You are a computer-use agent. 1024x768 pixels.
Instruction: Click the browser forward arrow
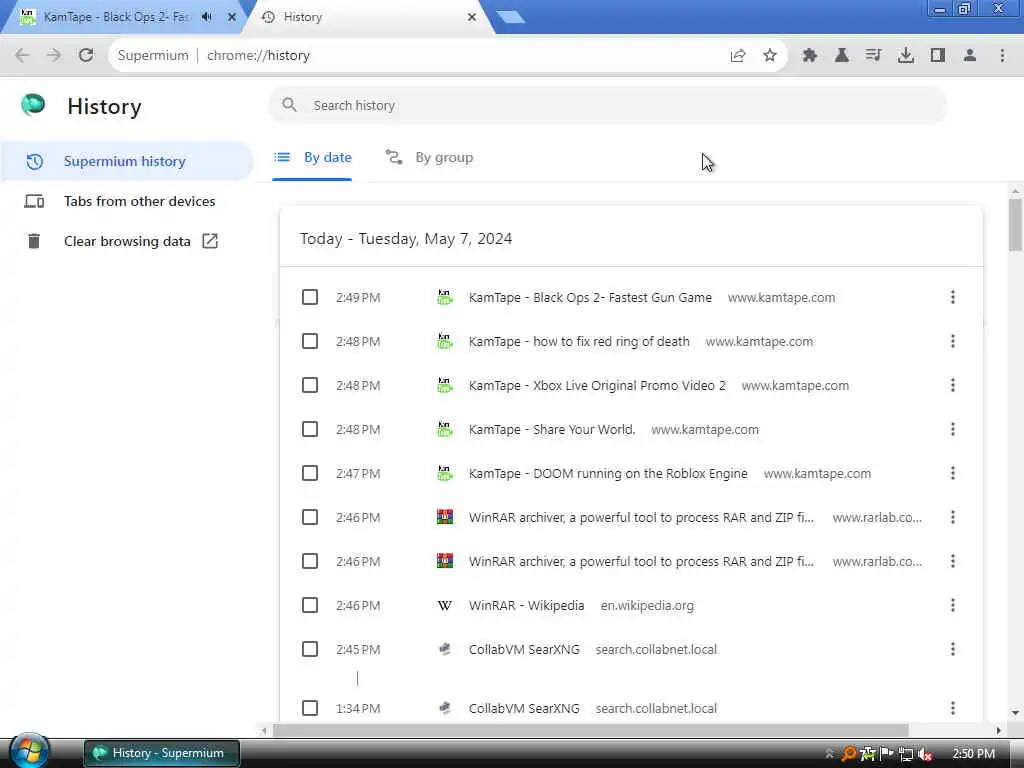click(x=54, y=56)
